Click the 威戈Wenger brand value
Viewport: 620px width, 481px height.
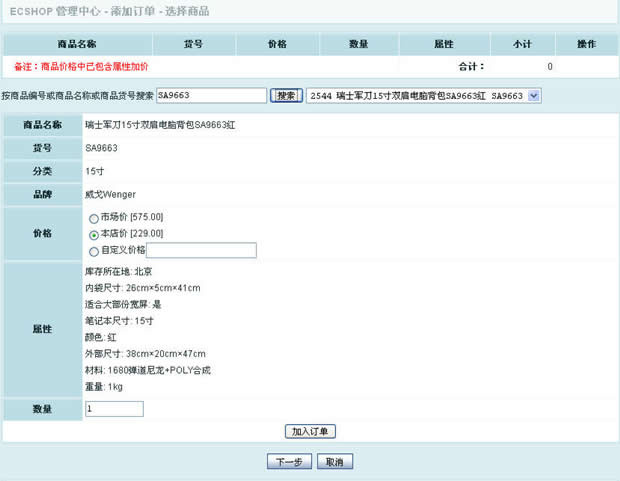pyautogui.click(x=110, y=194)
